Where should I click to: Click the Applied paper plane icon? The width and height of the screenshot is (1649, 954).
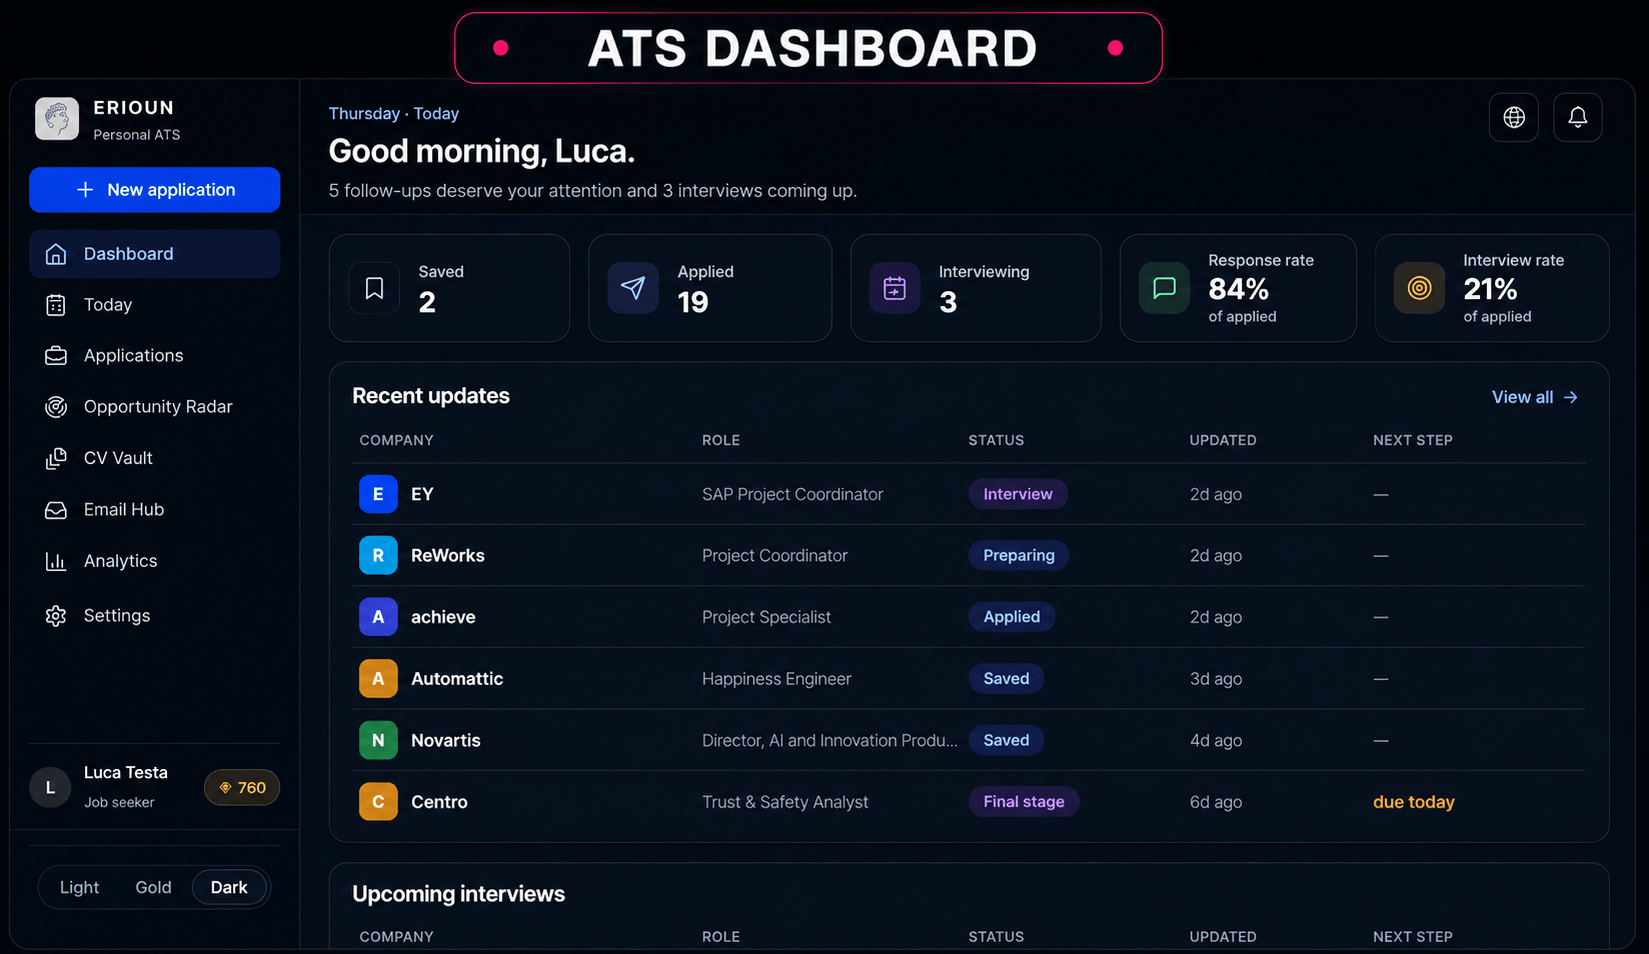coord(633,288)
